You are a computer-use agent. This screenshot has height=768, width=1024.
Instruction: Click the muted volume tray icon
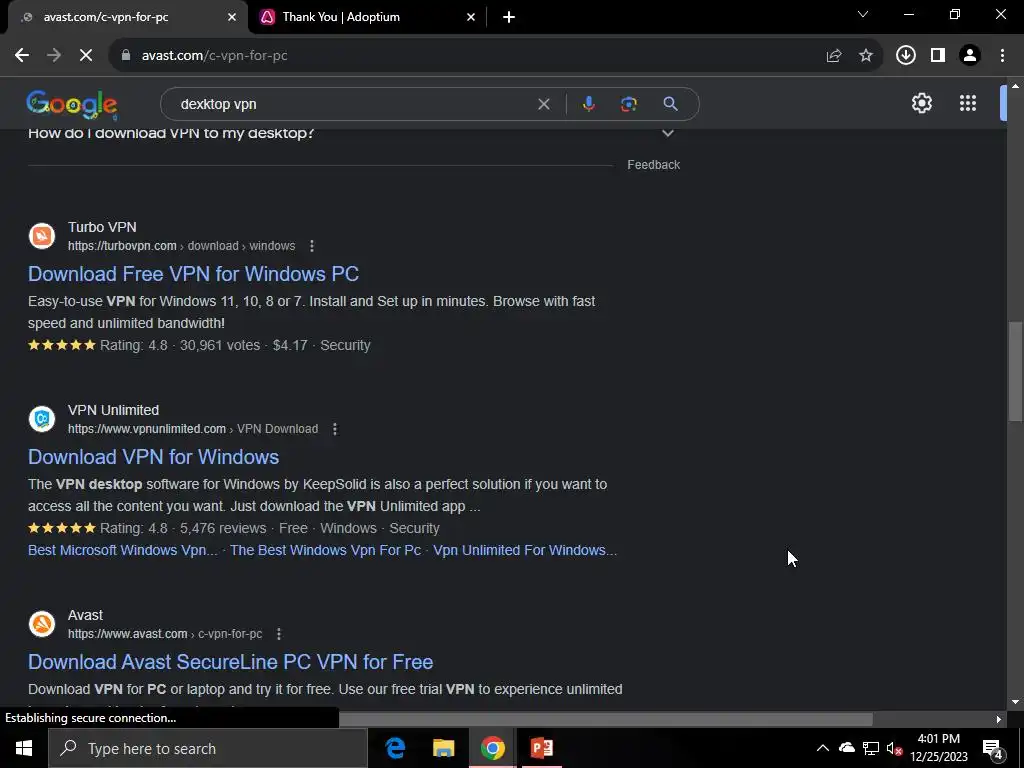click(894, 748)
